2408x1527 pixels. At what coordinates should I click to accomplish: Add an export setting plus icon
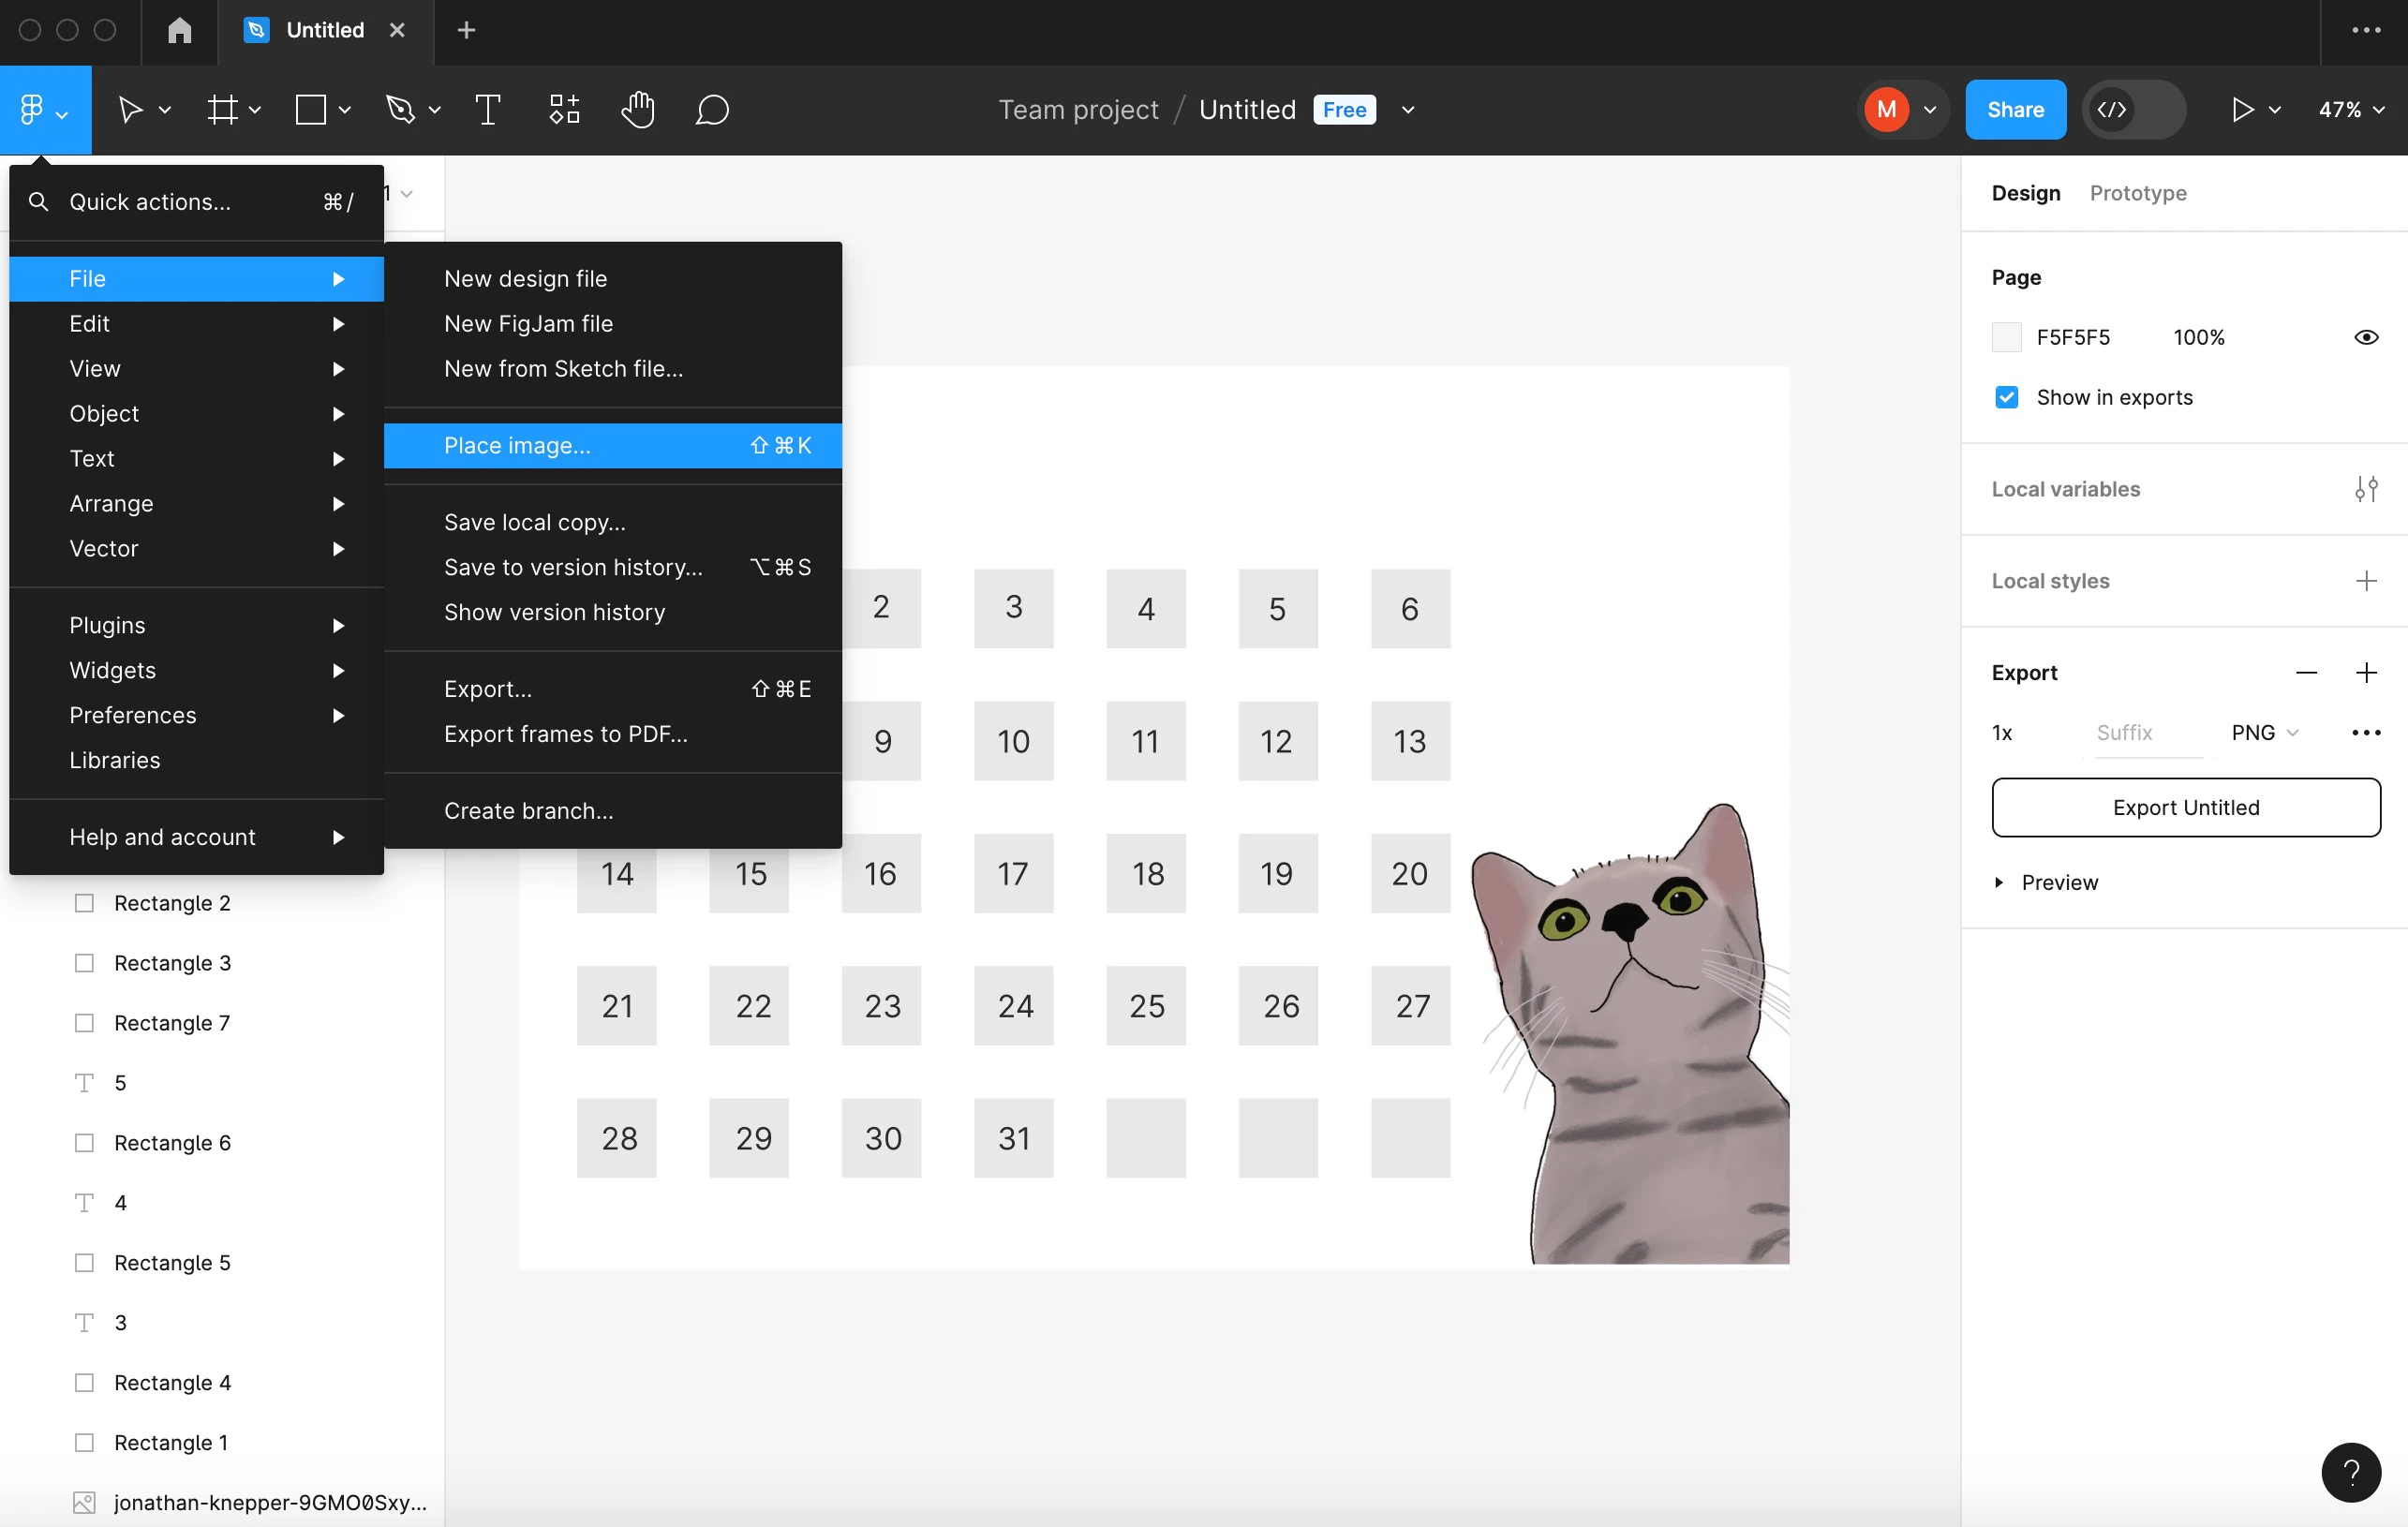(2366, 673)
